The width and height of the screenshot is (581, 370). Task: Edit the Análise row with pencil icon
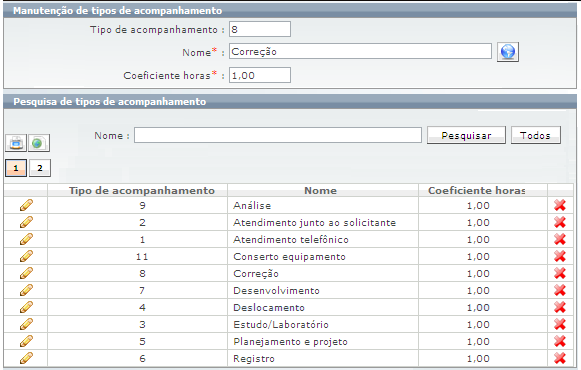pyautogui.click(x=26, y=205)
